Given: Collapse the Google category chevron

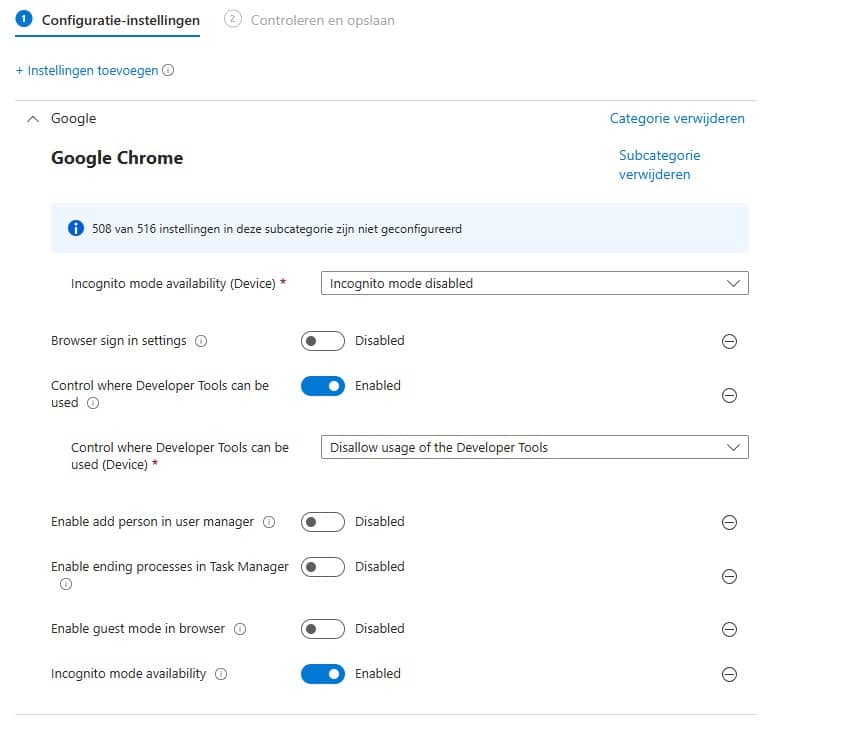Looking at the screenshot, I should (x=32, y=118).
